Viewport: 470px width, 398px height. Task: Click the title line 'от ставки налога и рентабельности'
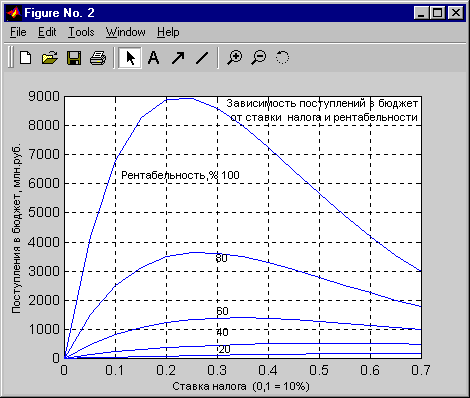click(324, 118)
